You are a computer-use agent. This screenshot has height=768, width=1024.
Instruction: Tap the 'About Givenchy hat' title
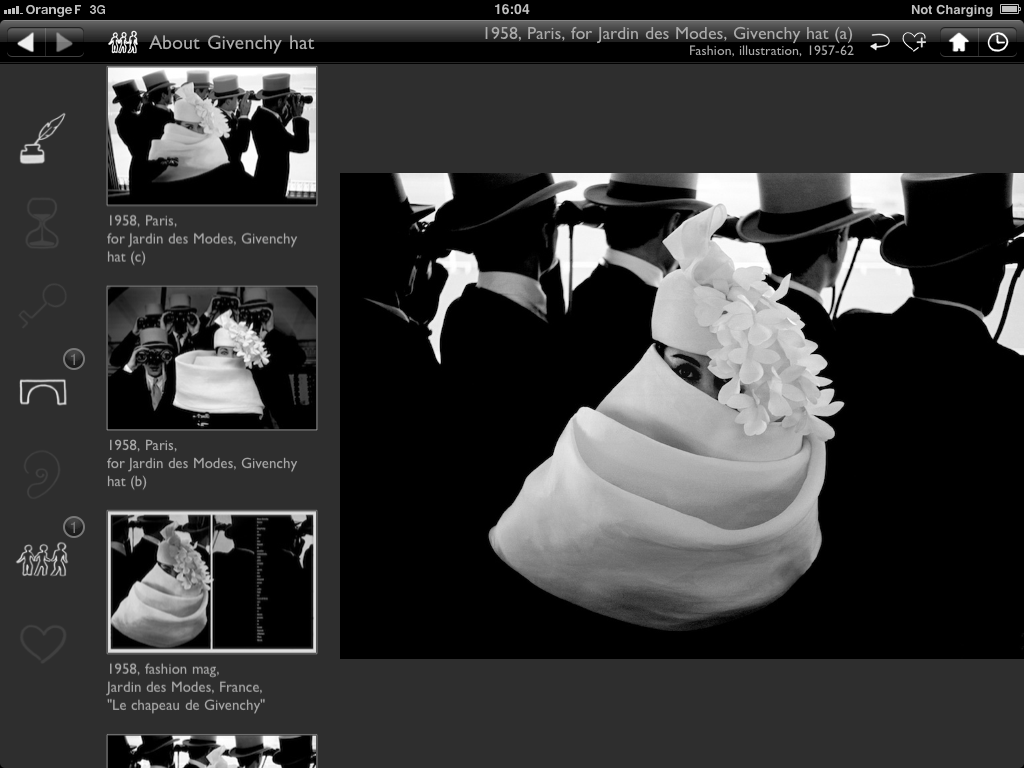click(x=231, y=43)
